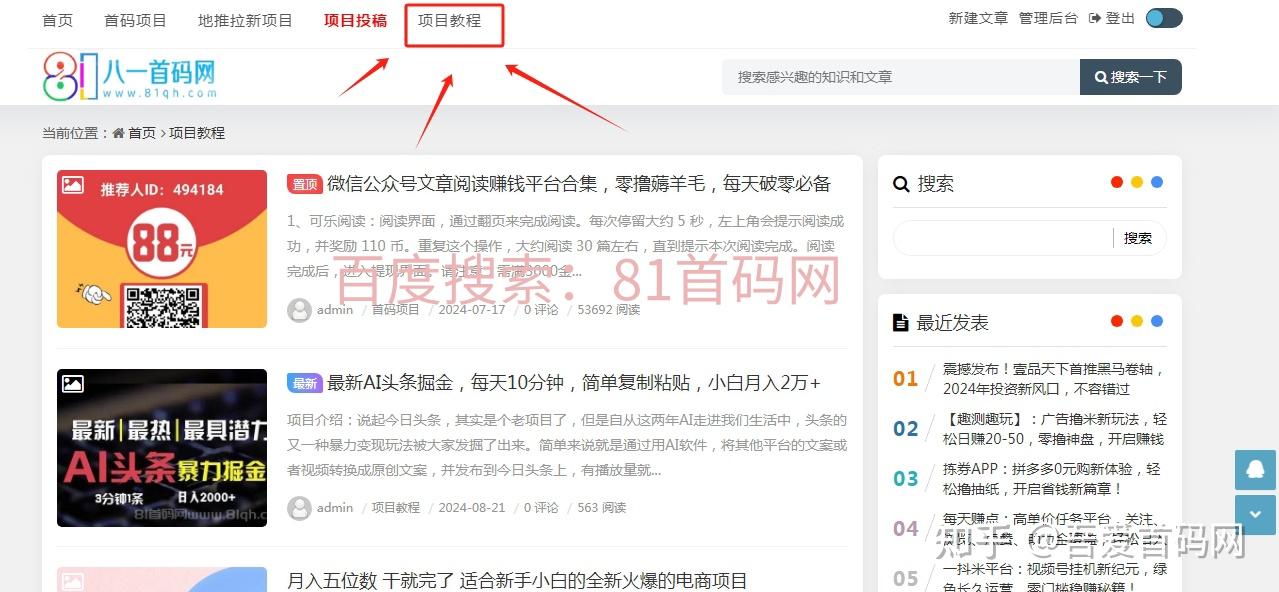Viewport: 1279px width, 592px height.
Task: Focus the sidebar search input box
Action: tap(1003, 238)
